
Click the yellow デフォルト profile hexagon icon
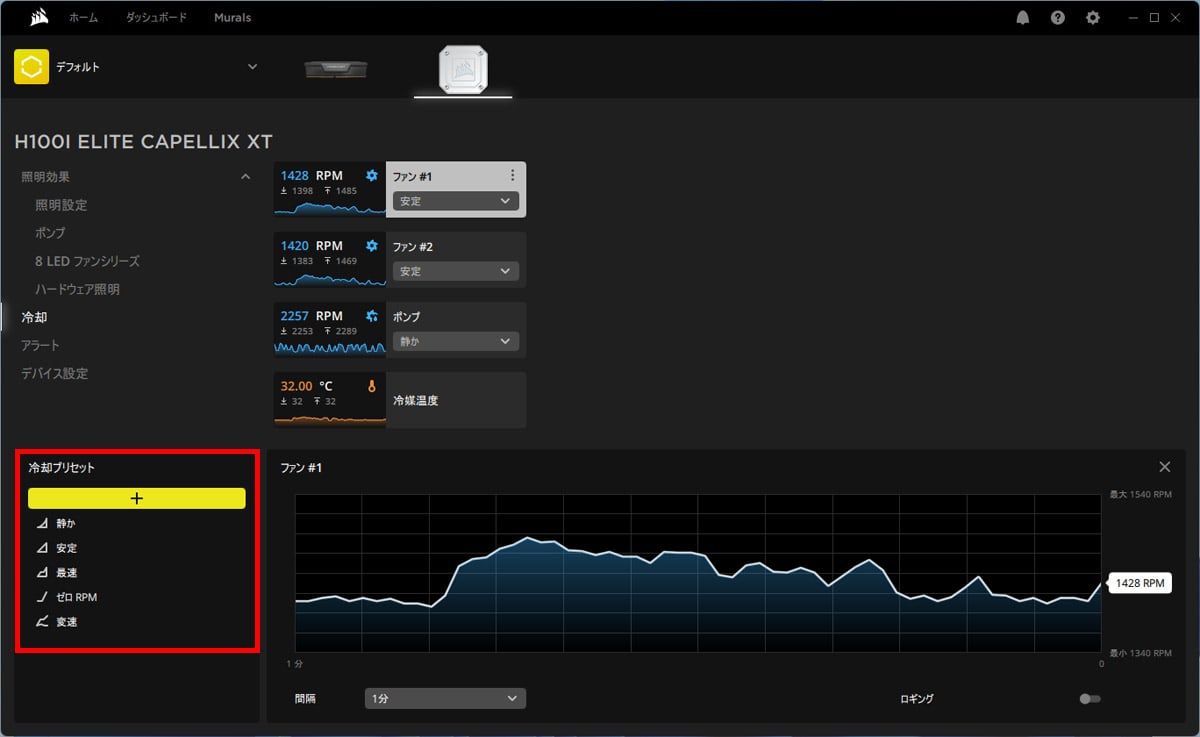(x=31, y=67)
